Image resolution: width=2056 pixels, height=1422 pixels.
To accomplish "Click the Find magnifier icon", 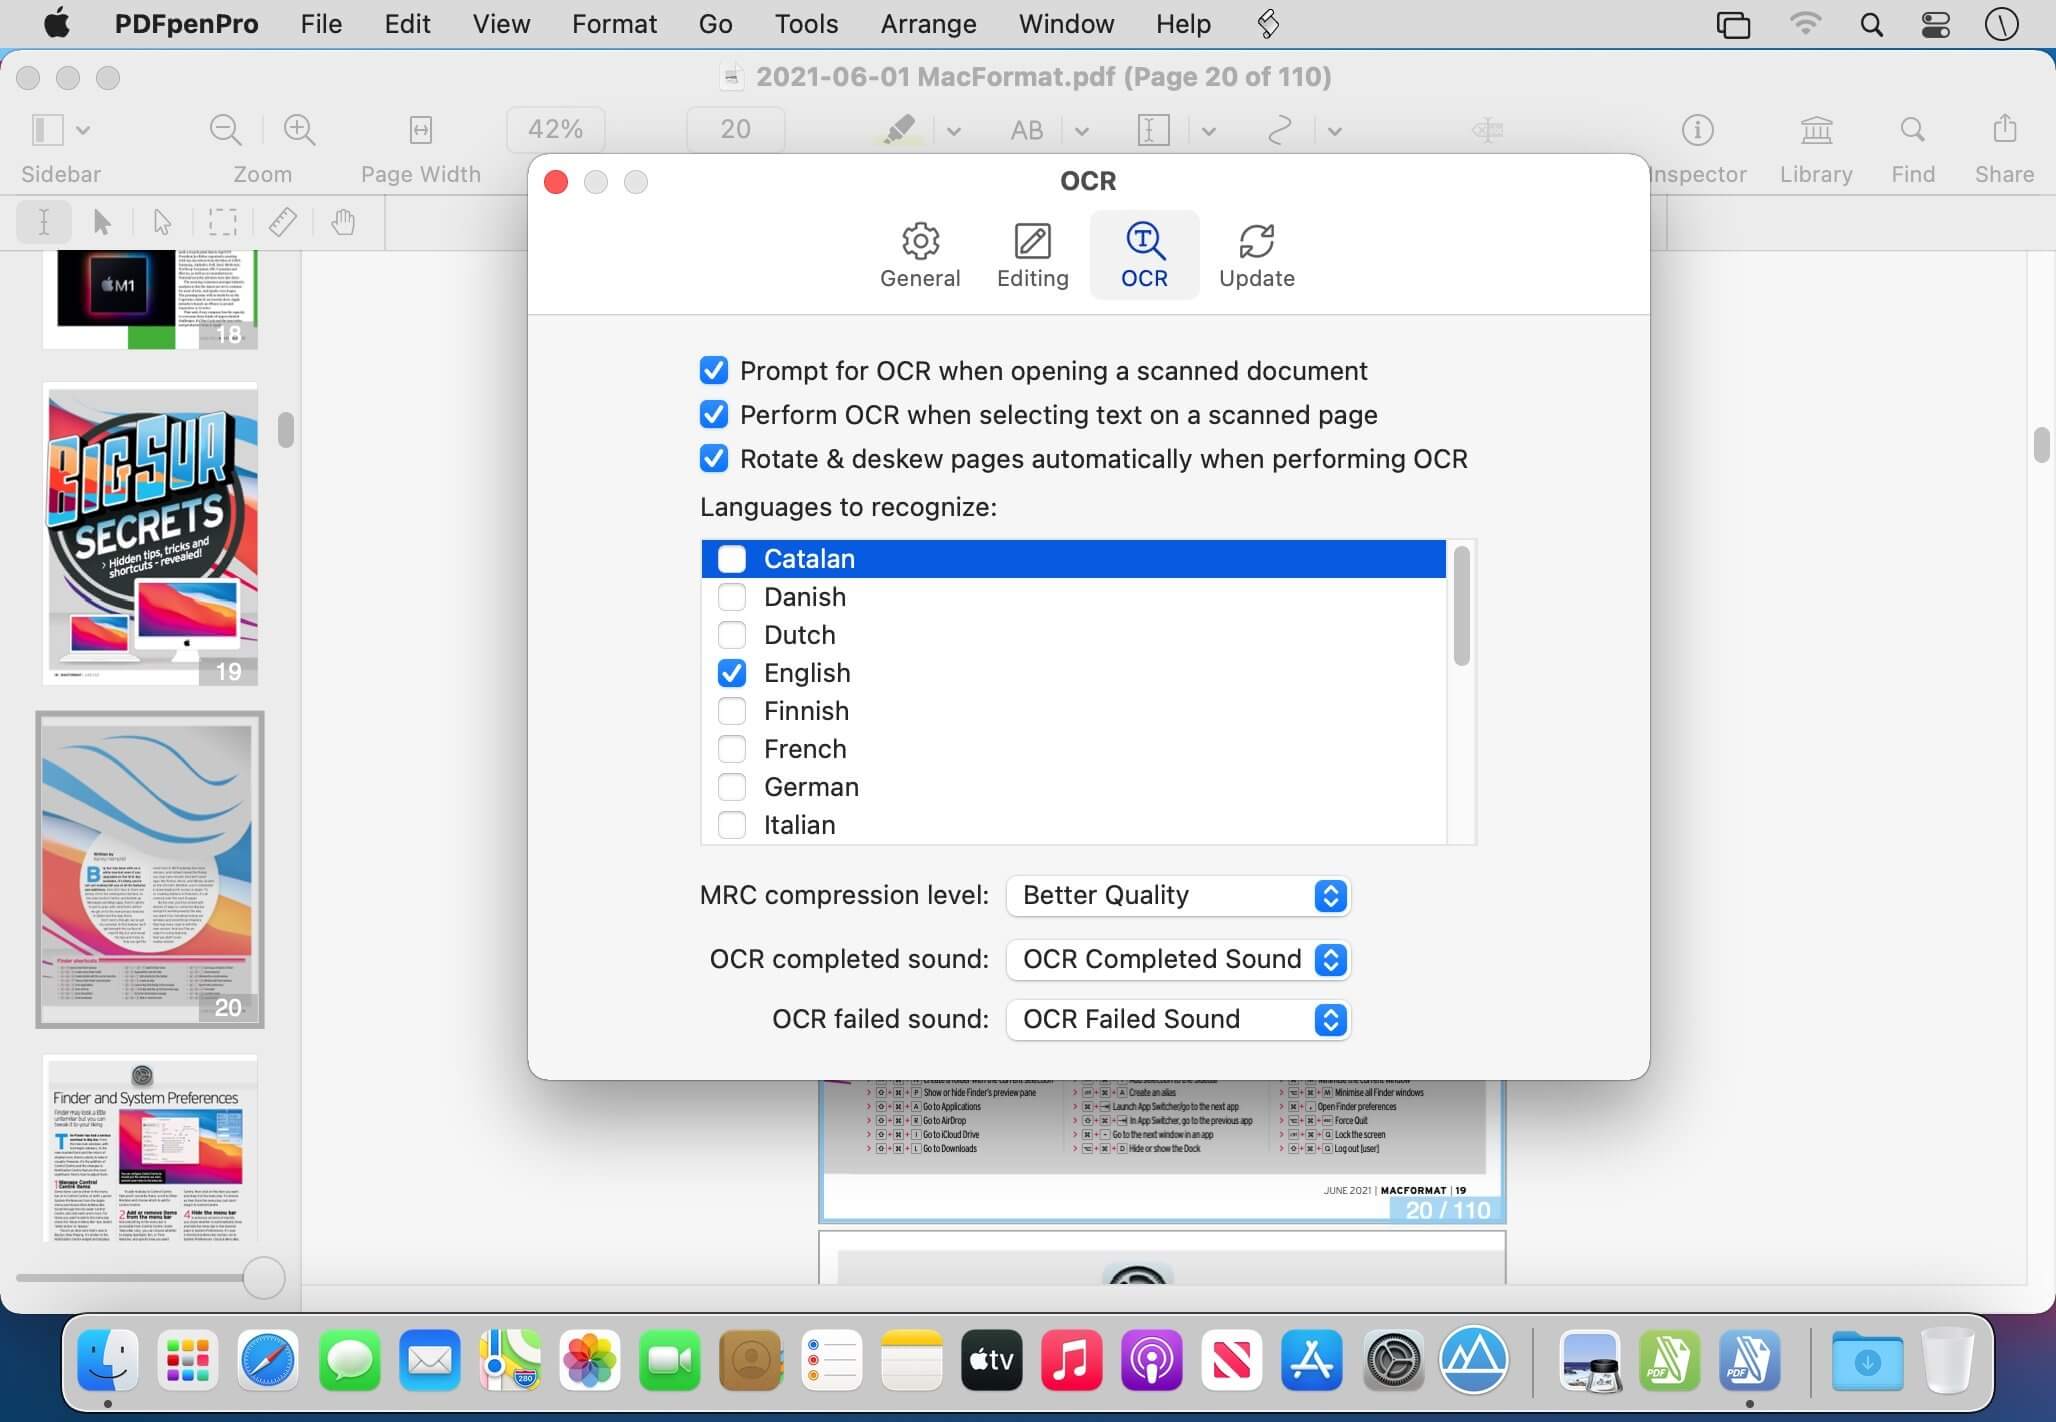I will coord(1913,130).
